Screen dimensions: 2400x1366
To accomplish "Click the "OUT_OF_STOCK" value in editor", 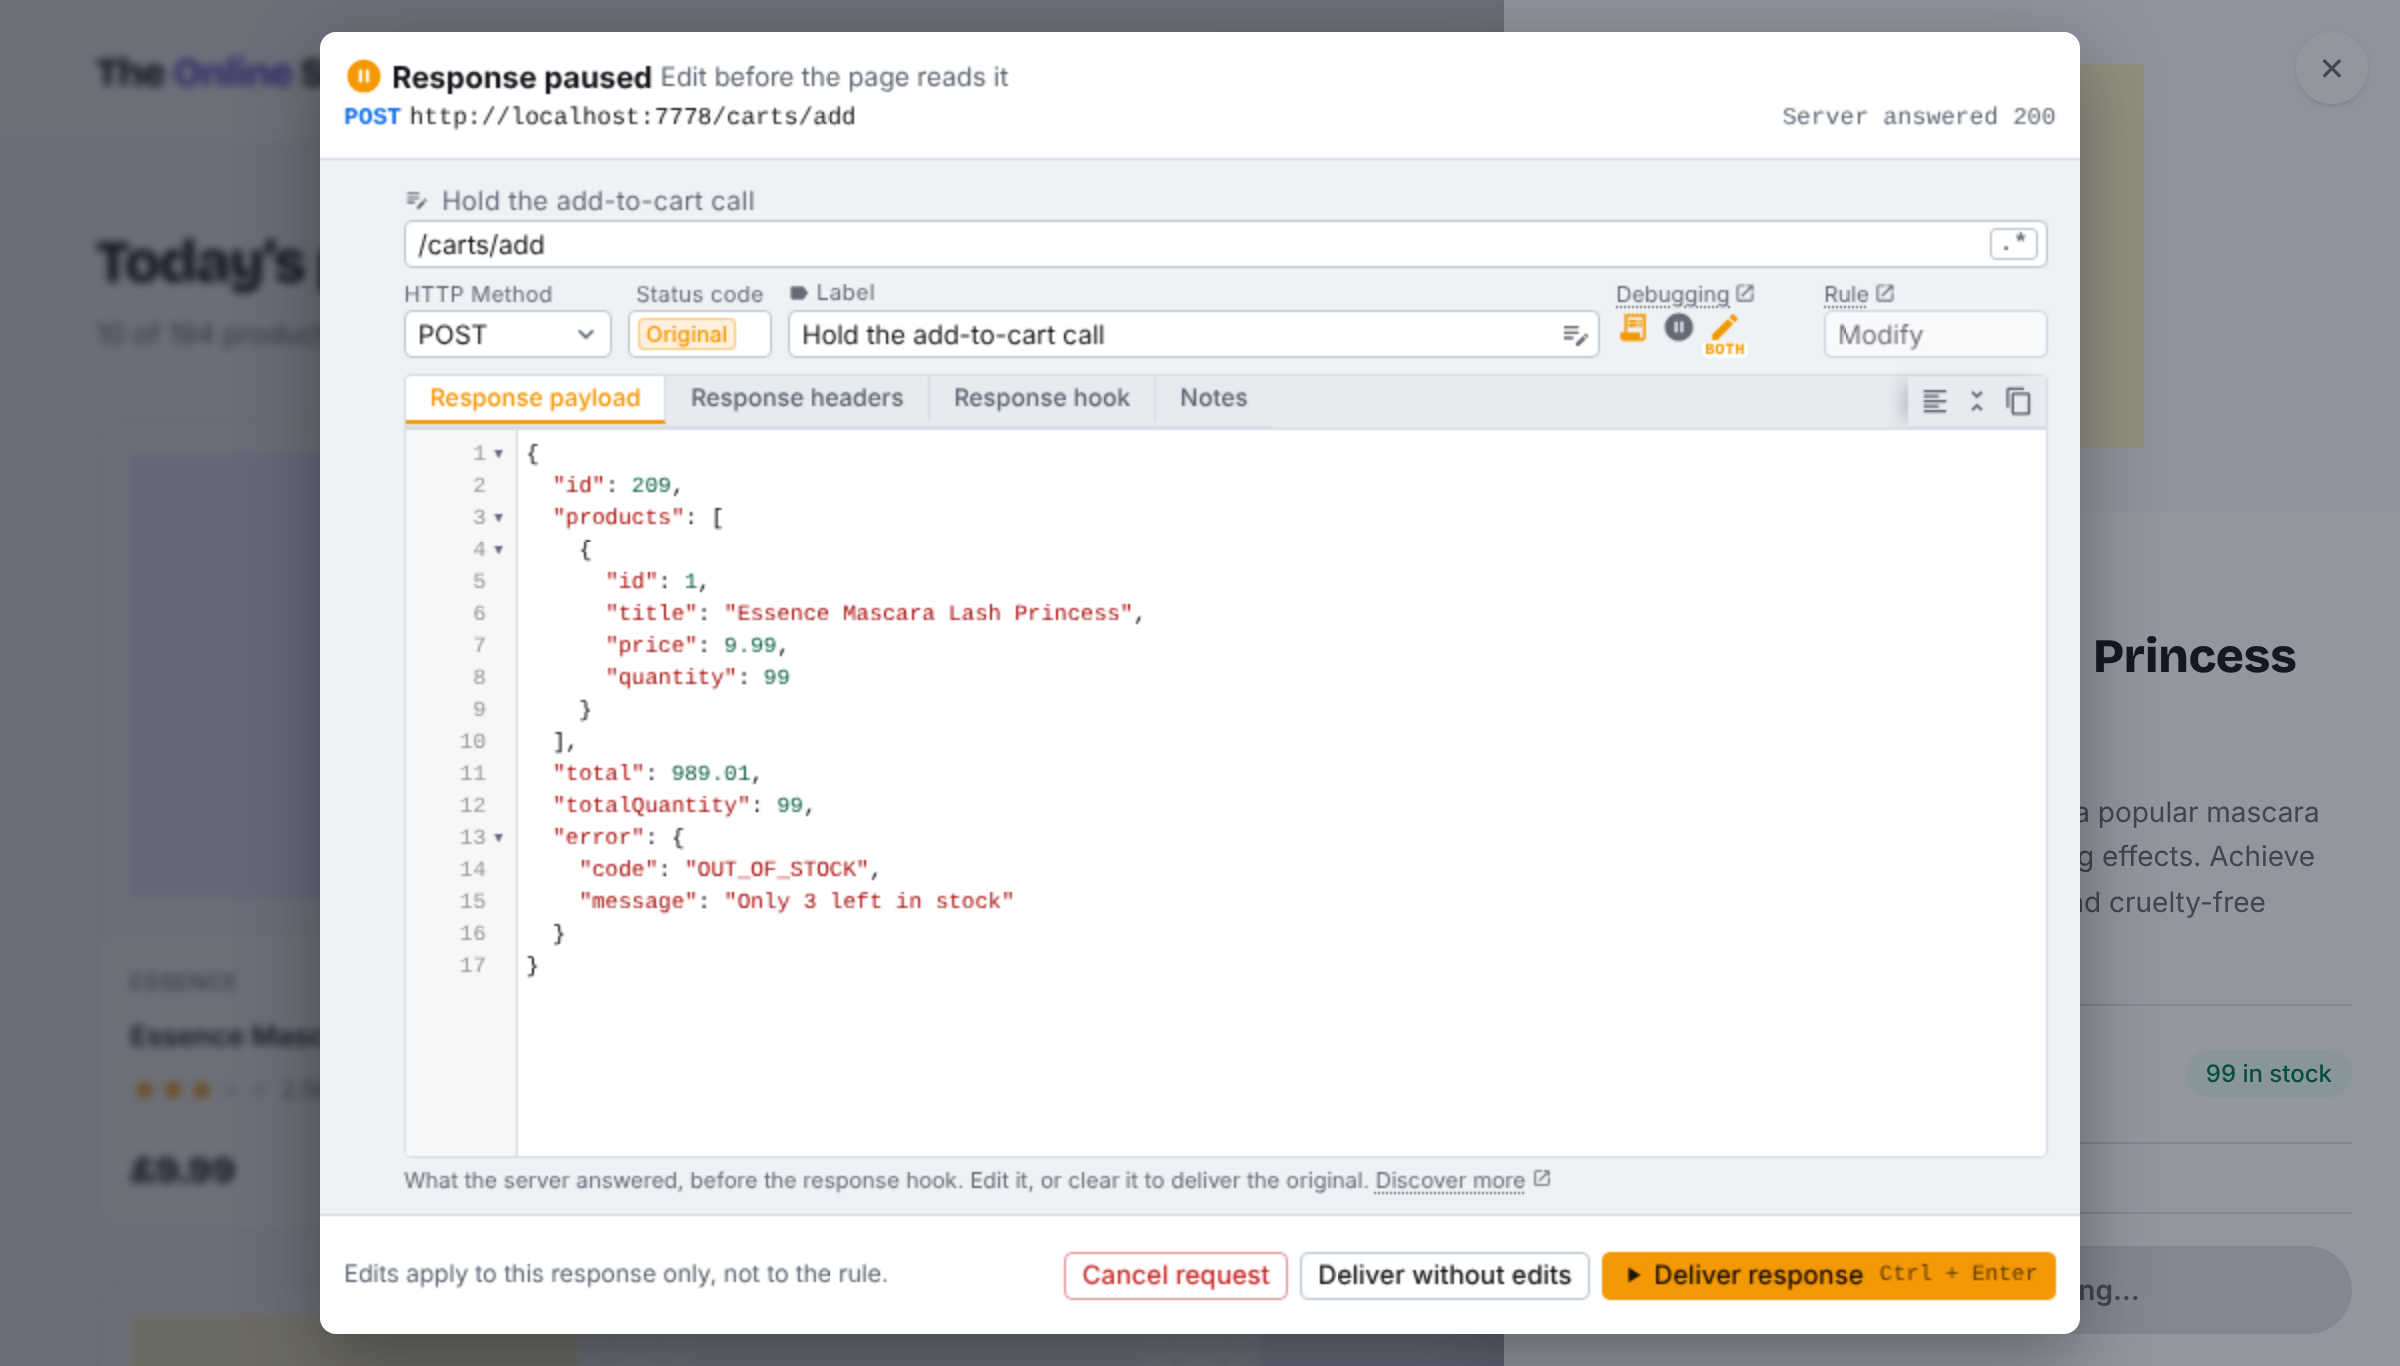I will [x=777, y=869].
